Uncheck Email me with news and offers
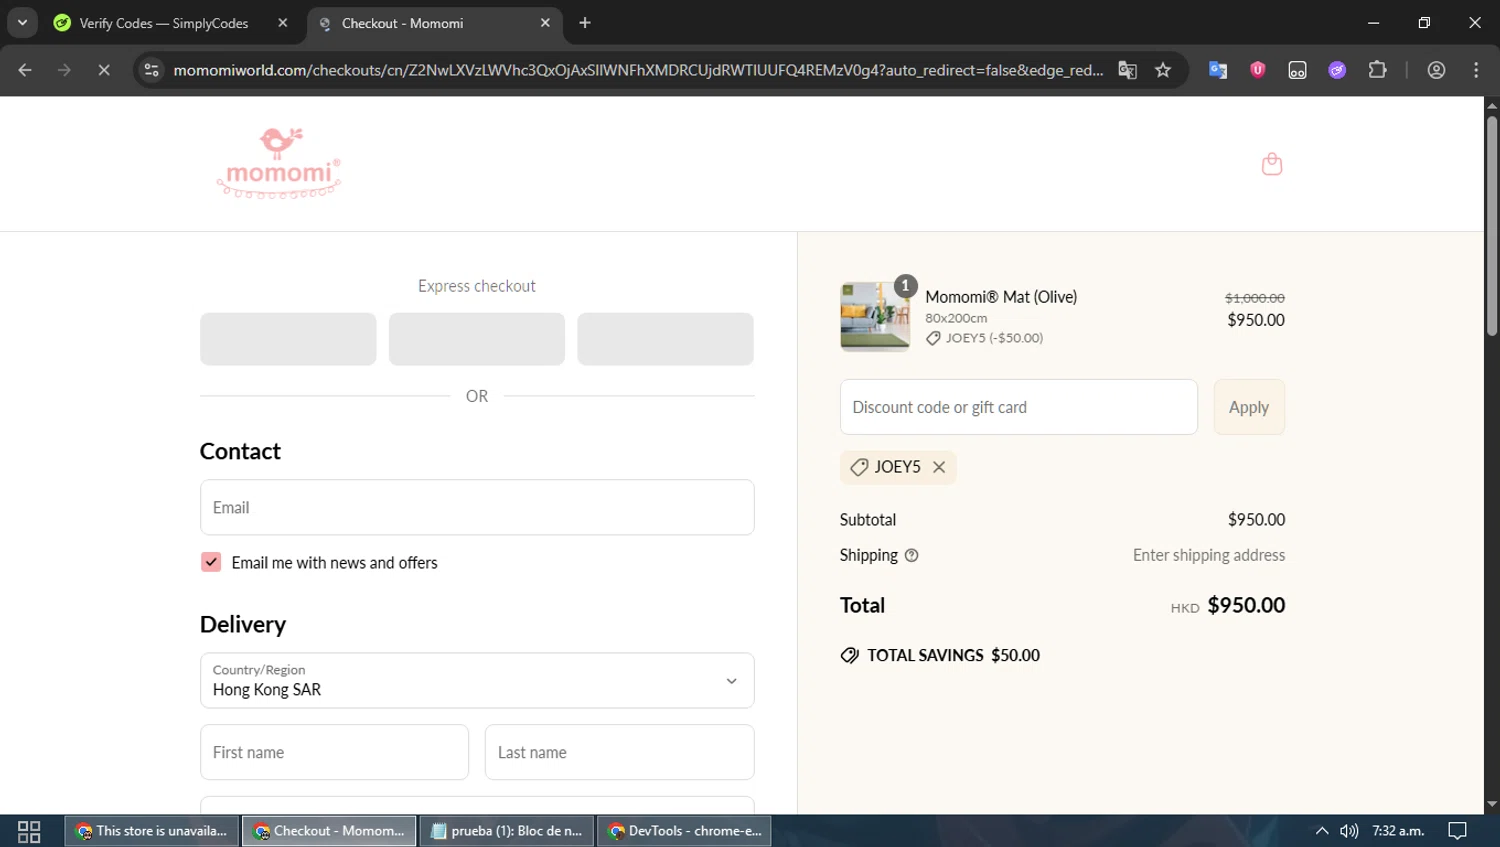This screenshot has height=847, width=1500. [211, 562]
